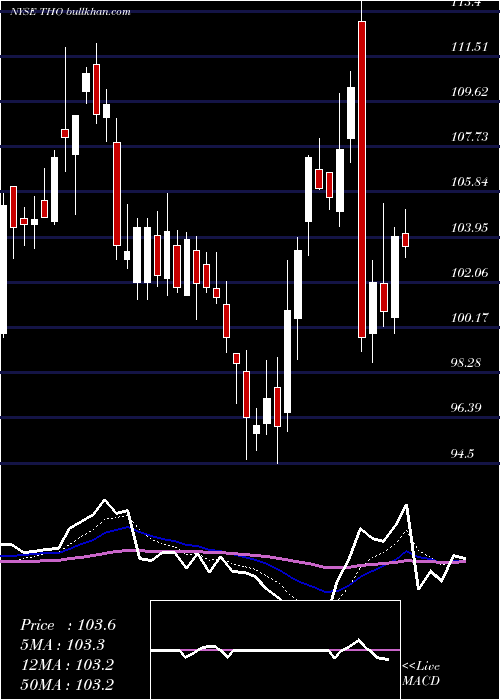Select the 109.62 price axis label
Image resolution: width=500 pixels, height=700 pixels.
click(x=470, y=92)
